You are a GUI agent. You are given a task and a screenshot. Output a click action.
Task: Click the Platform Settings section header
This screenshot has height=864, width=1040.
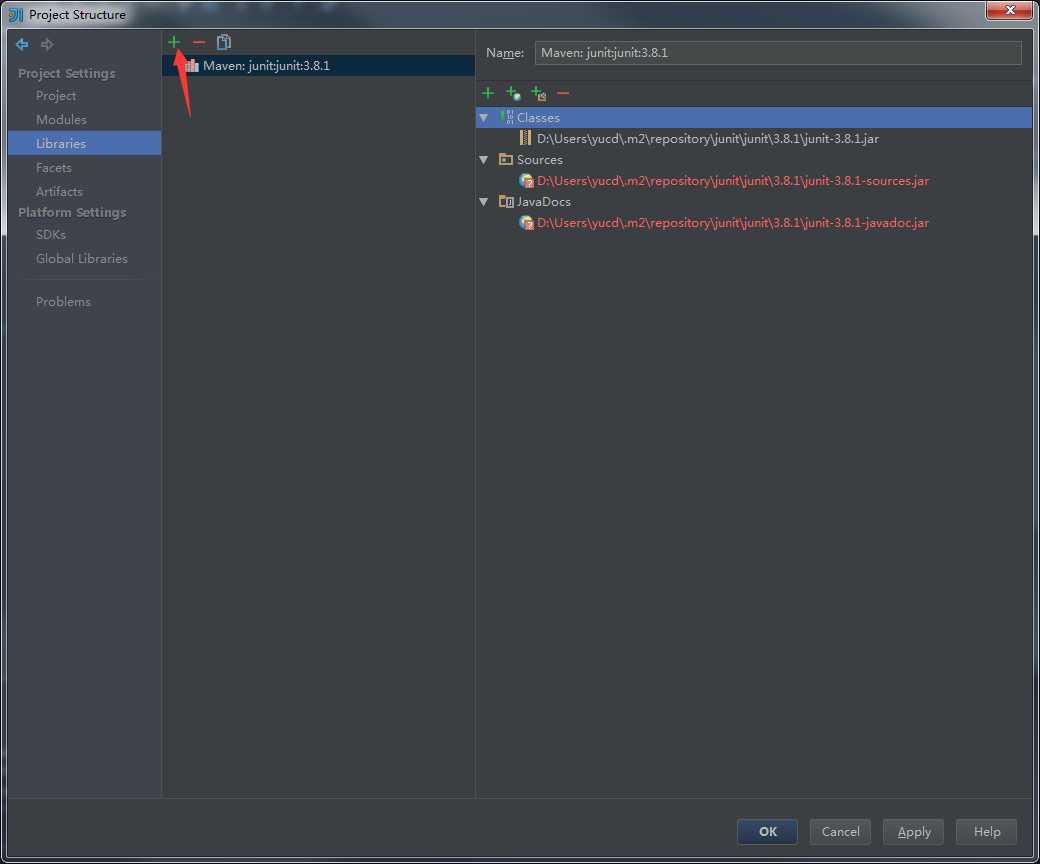(72, 212)
